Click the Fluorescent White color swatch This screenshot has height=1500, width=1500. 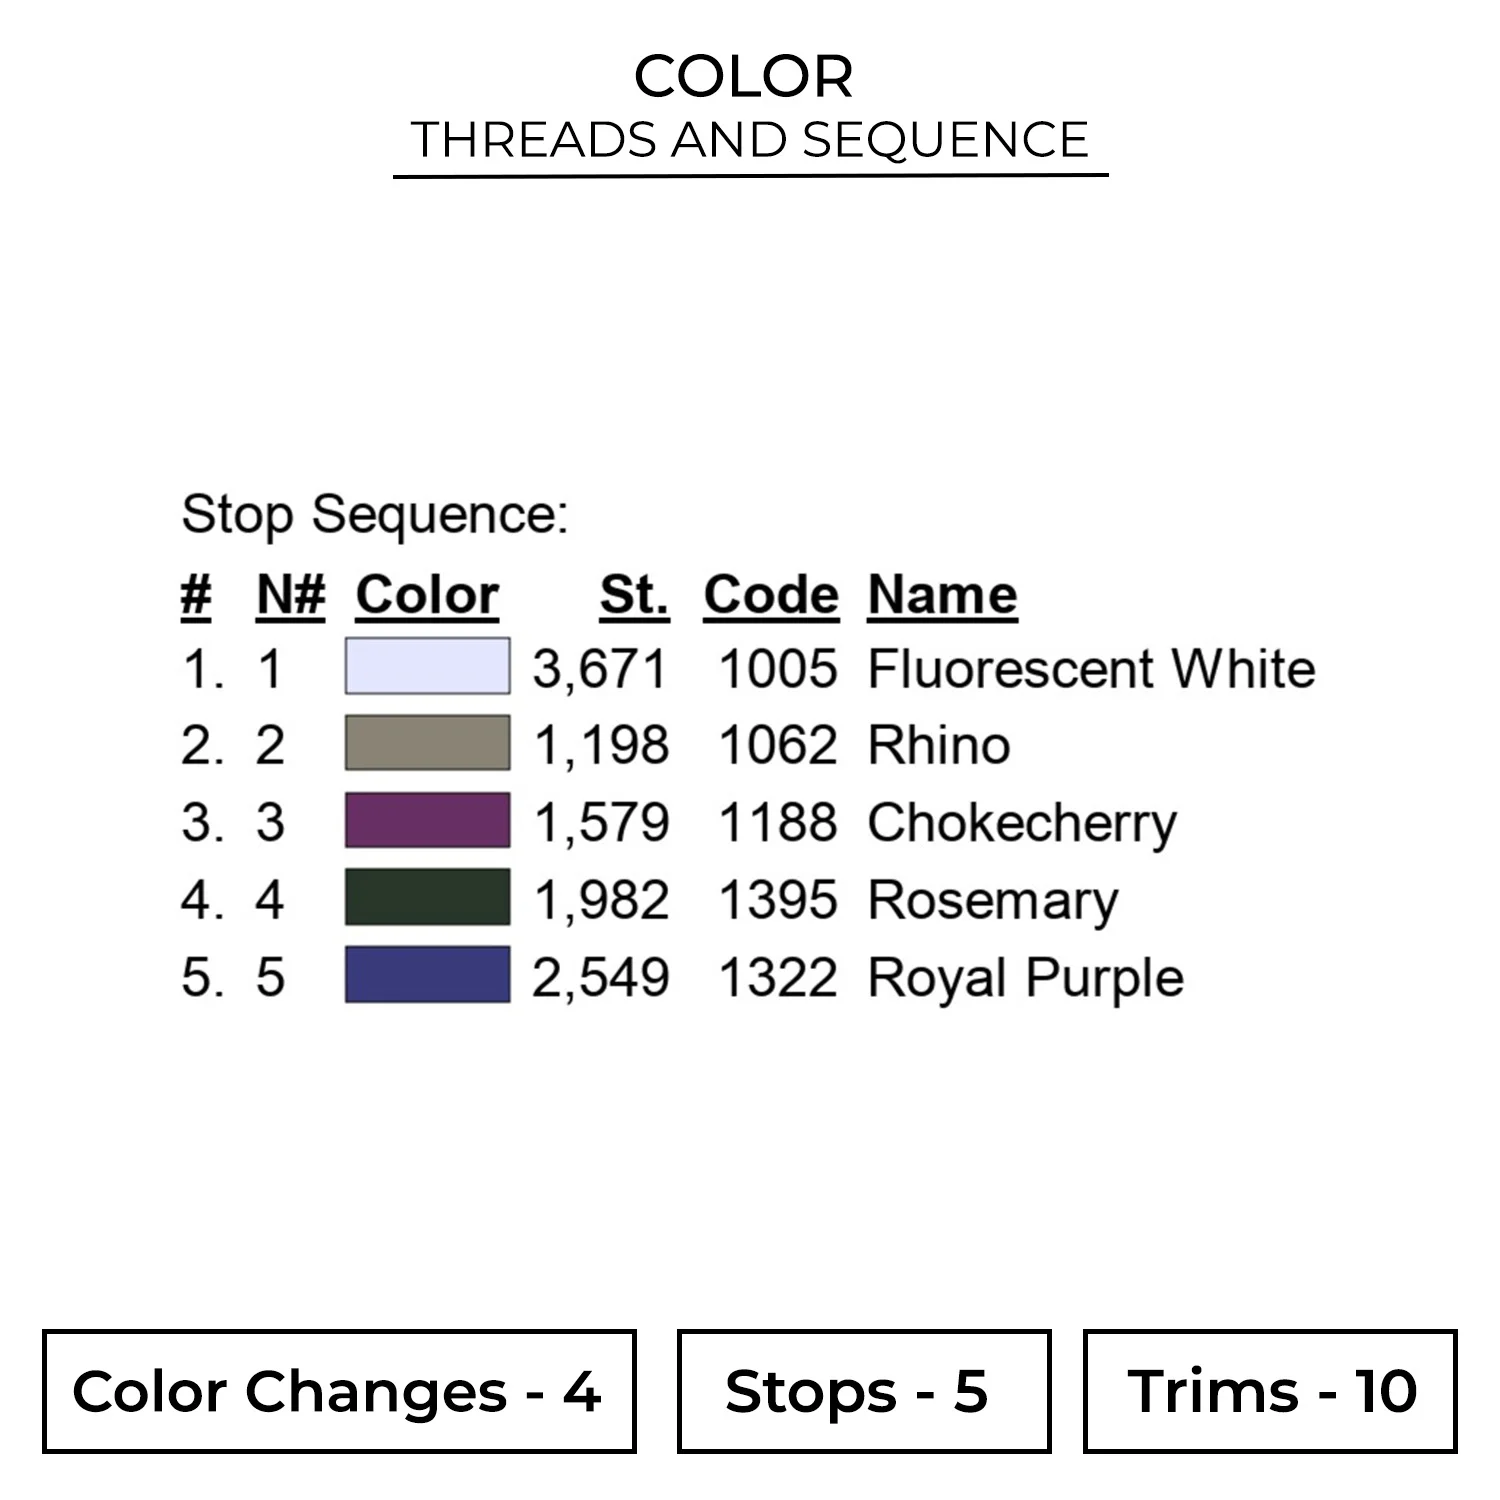(x=427, y=666)
